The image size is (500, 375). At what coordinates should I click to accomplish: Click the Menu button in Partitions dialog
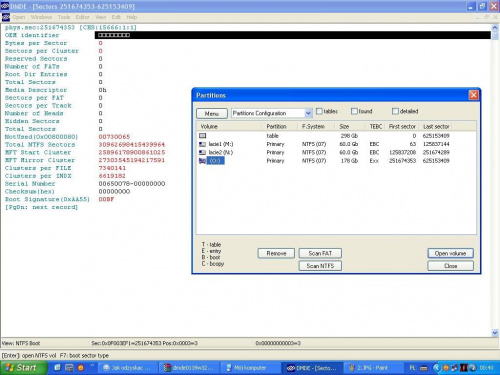(212, 114)
